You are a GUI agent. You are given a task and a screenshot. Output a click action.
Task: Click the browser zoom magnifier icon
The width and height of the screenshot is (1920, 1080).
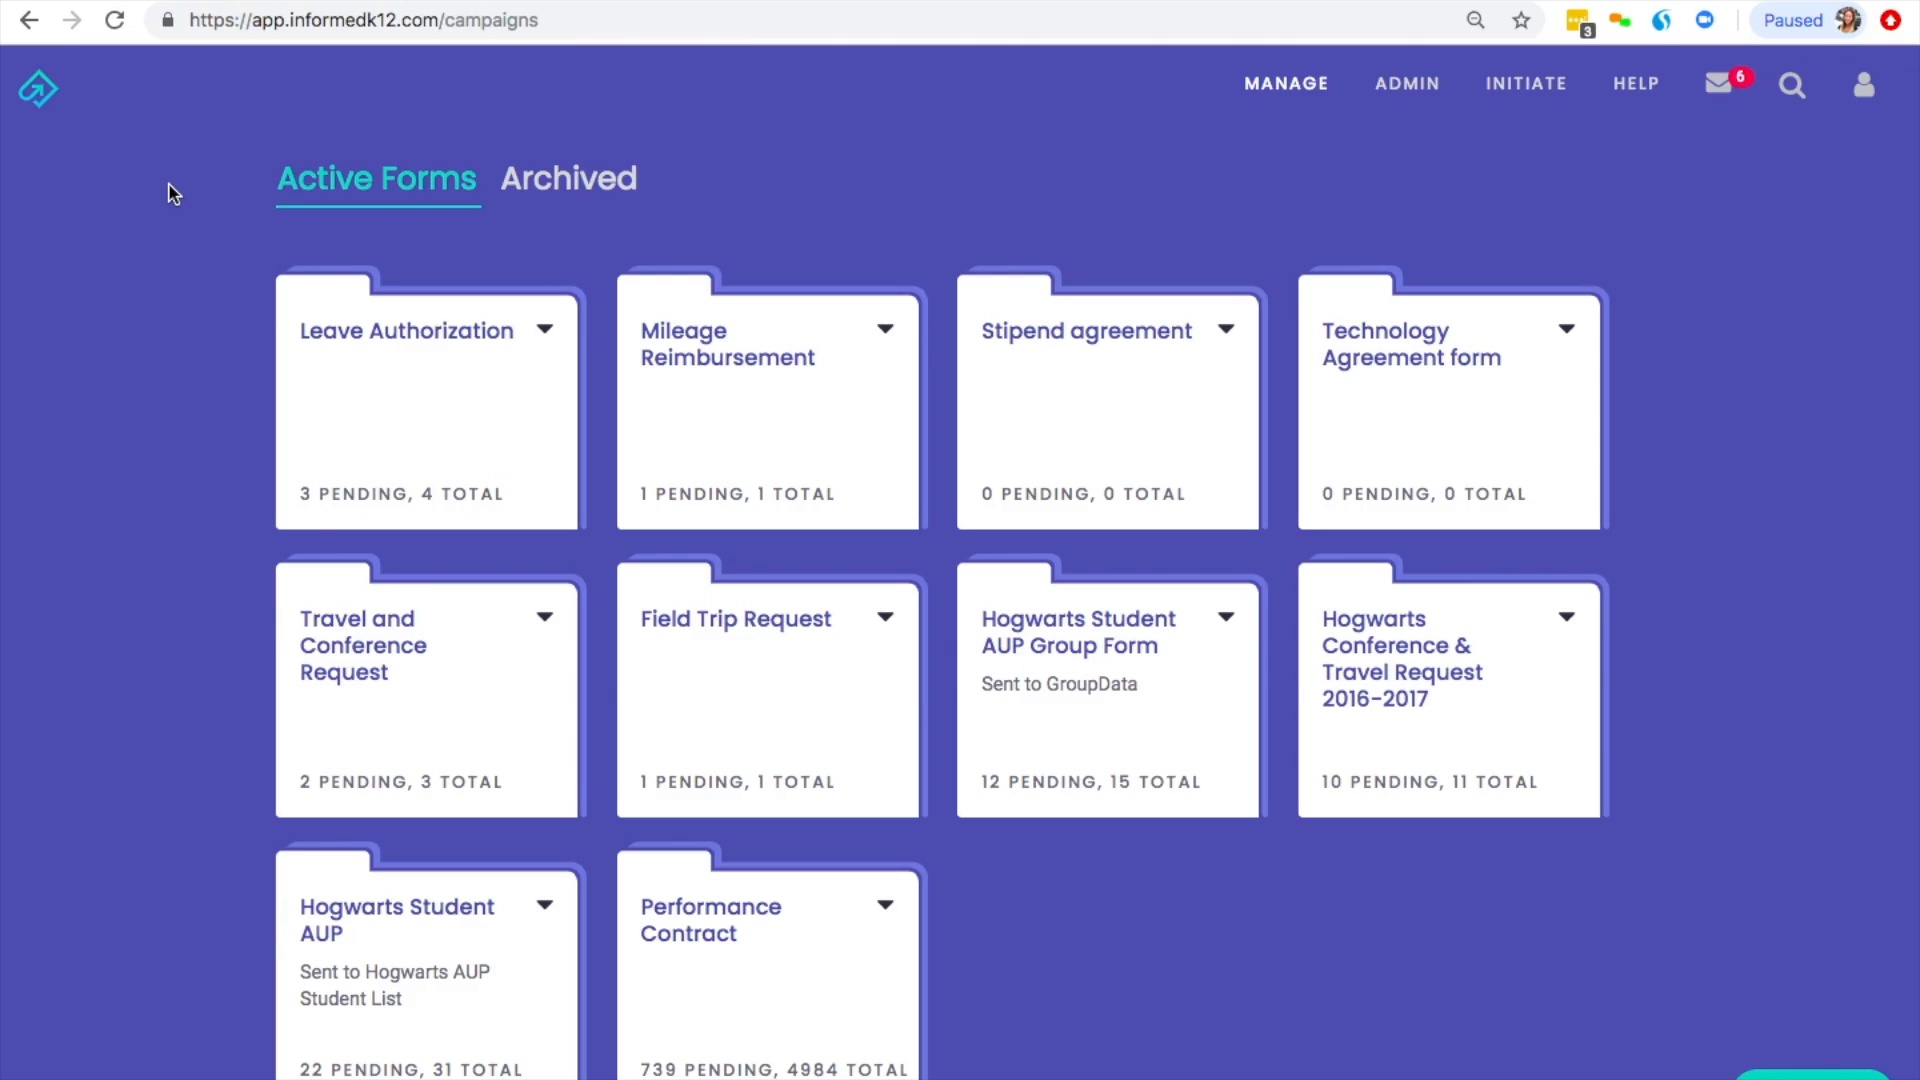coord(1475,20)
